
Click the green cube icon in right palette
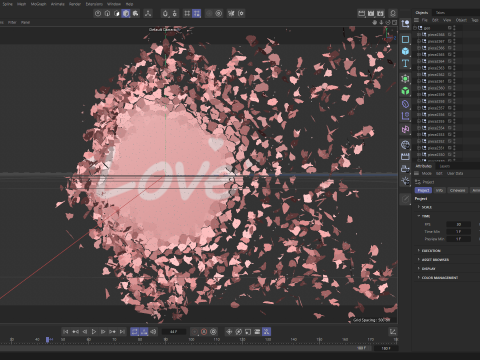(x=405, y=91)
